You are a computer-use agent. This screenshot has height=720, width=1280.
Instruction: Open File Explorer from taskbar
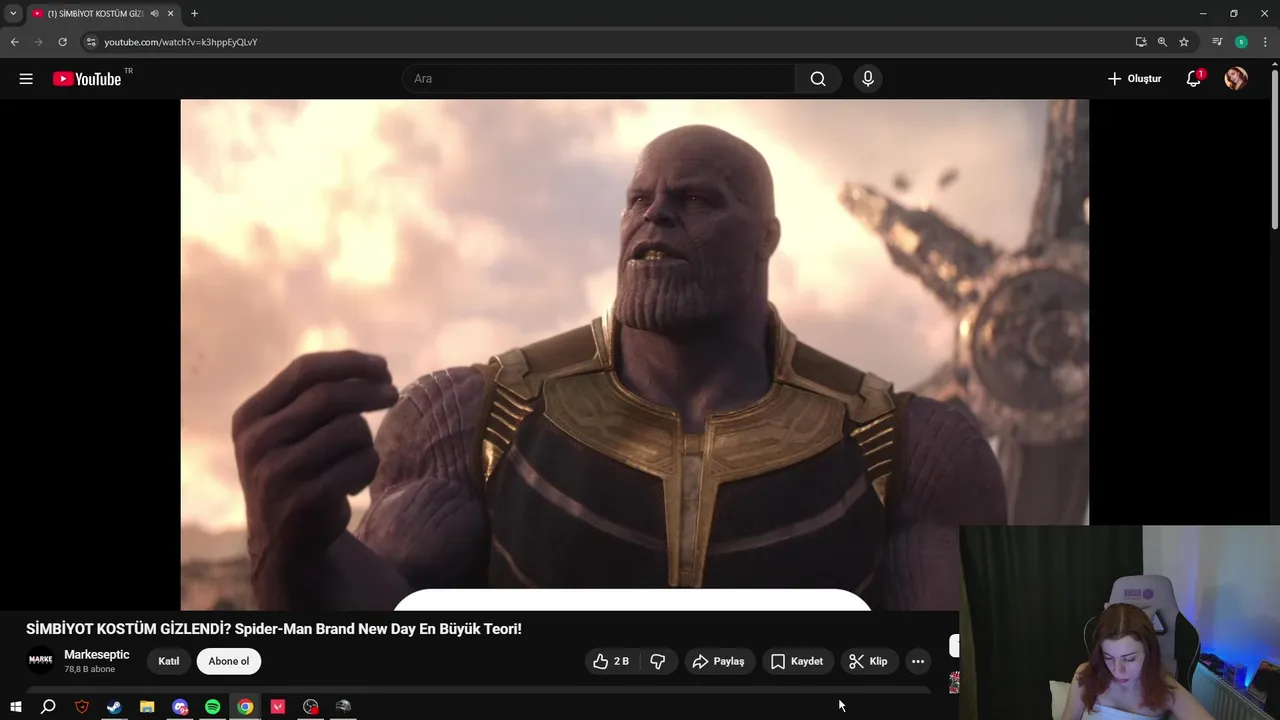pos(147,707)
